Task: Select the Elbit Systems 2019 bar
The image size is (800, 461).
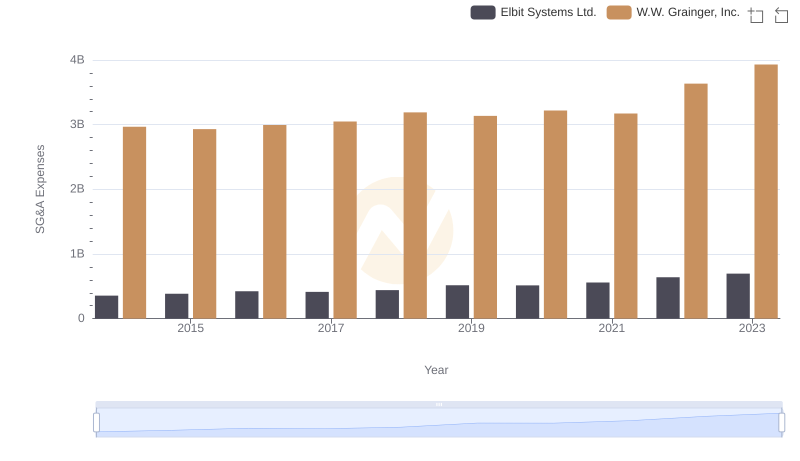Action: tap(457, 302)
